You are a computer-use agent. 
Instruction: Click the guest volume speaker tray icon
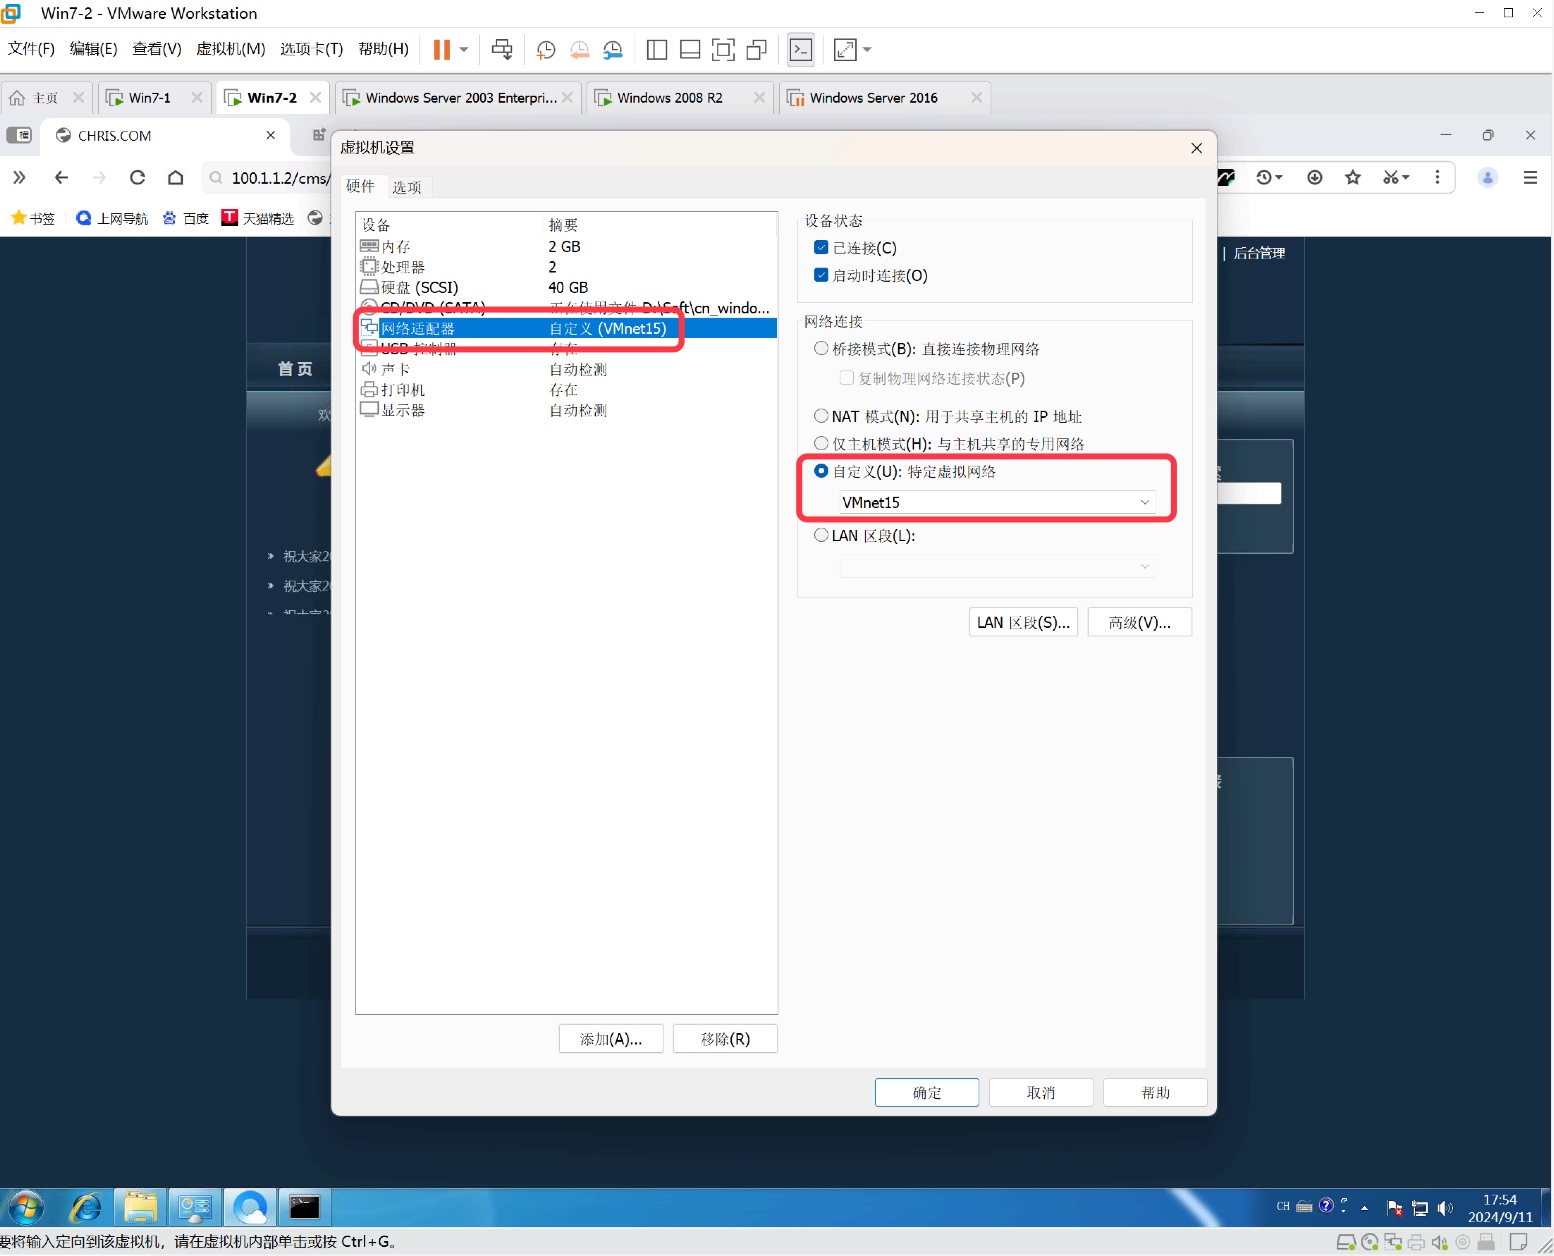click(1445, 1208)
